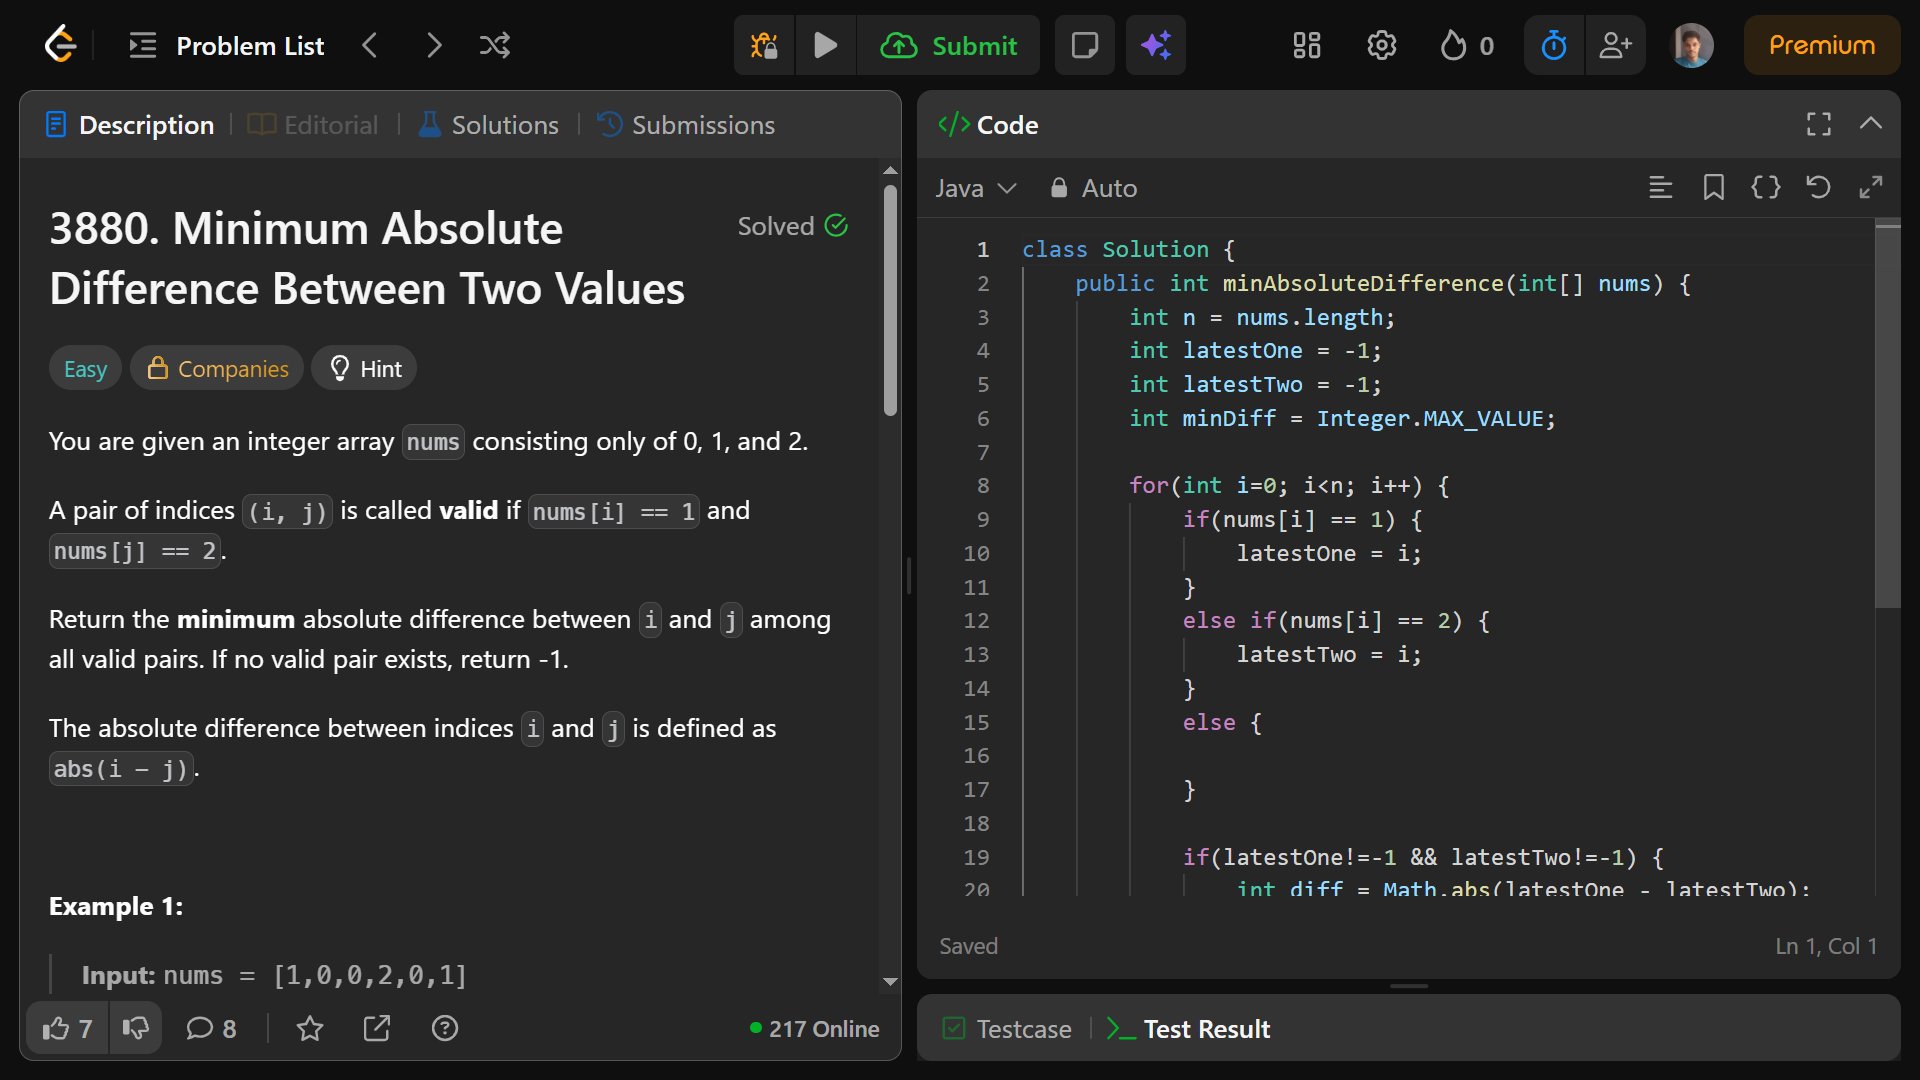Image resolution: width=1920 pixels, height=1080 pixels.
Task: Collapse the Code panel chevron
Action: [x=1870, y=124]
